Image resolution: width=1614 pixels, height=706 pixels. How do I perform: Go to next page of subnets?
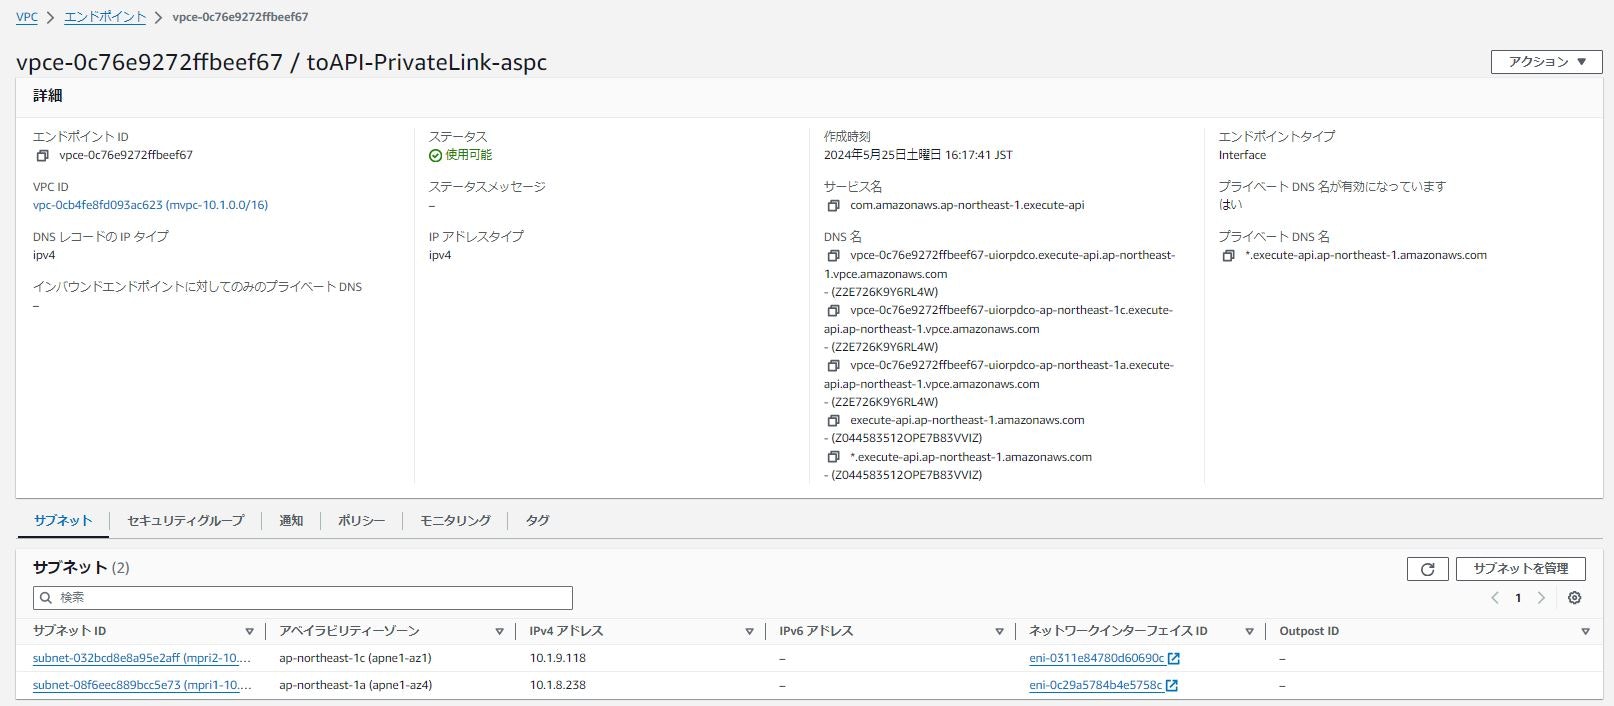(x=1541, y=598)
